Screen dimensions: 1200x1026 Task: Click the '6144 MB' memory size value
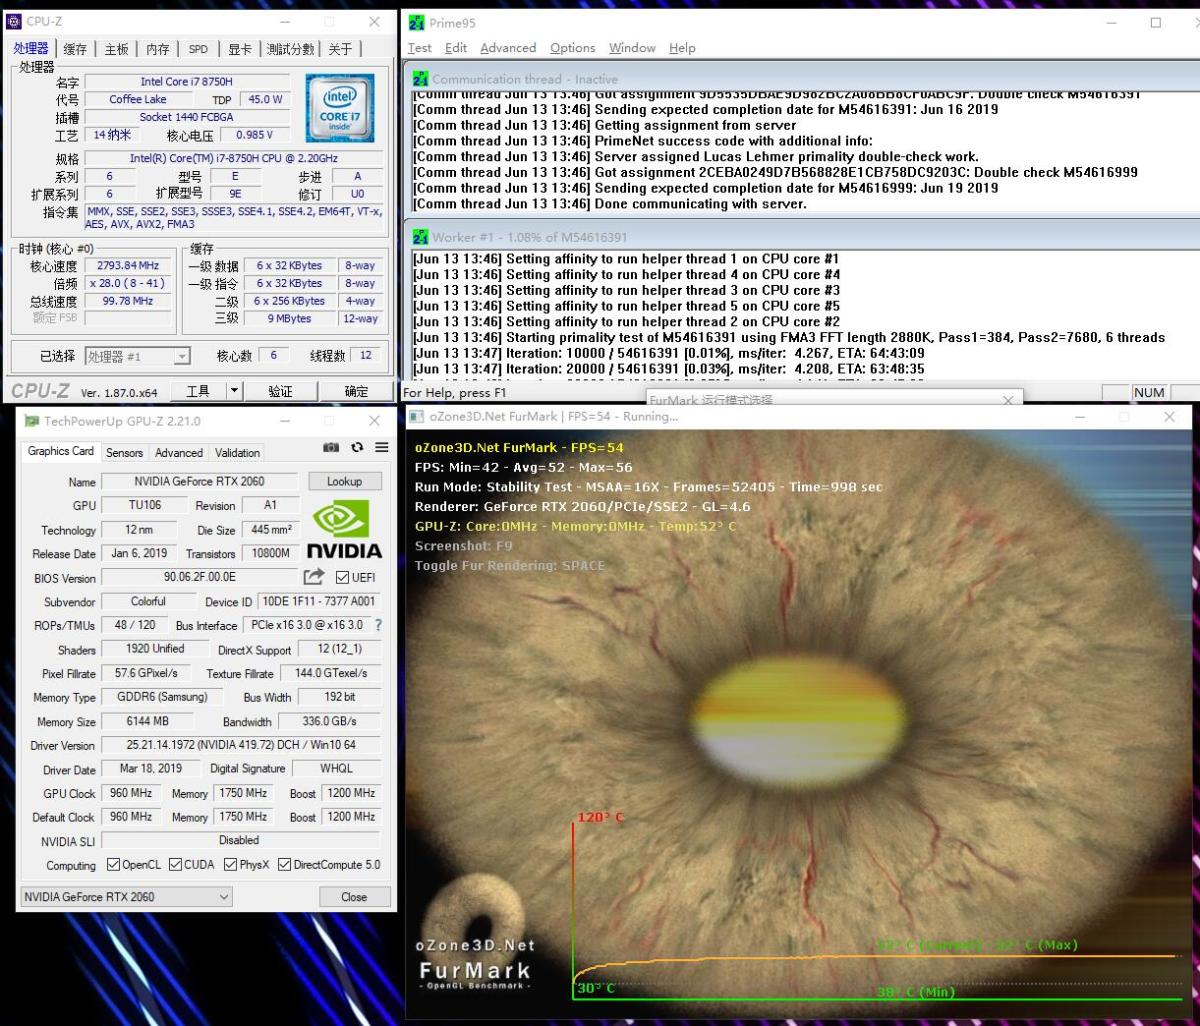[147, 721]
